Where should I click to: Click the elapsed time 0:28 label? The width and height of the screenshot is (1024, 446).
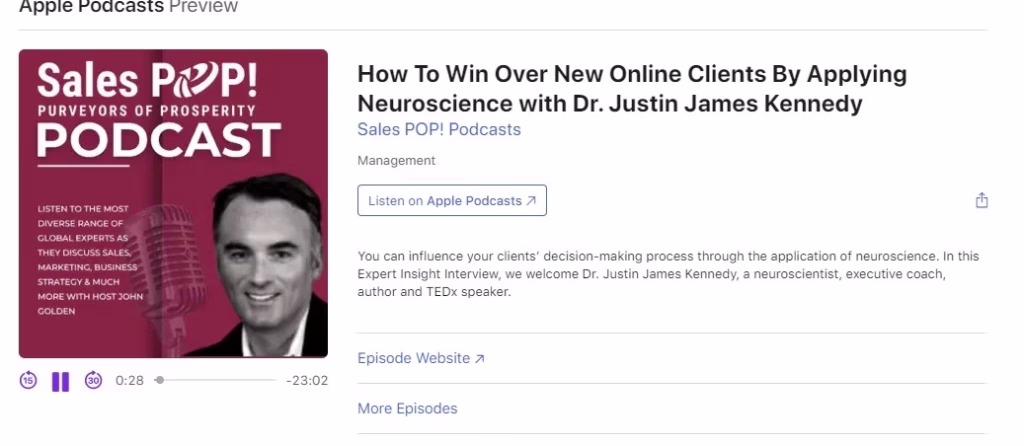click(129, 380)
